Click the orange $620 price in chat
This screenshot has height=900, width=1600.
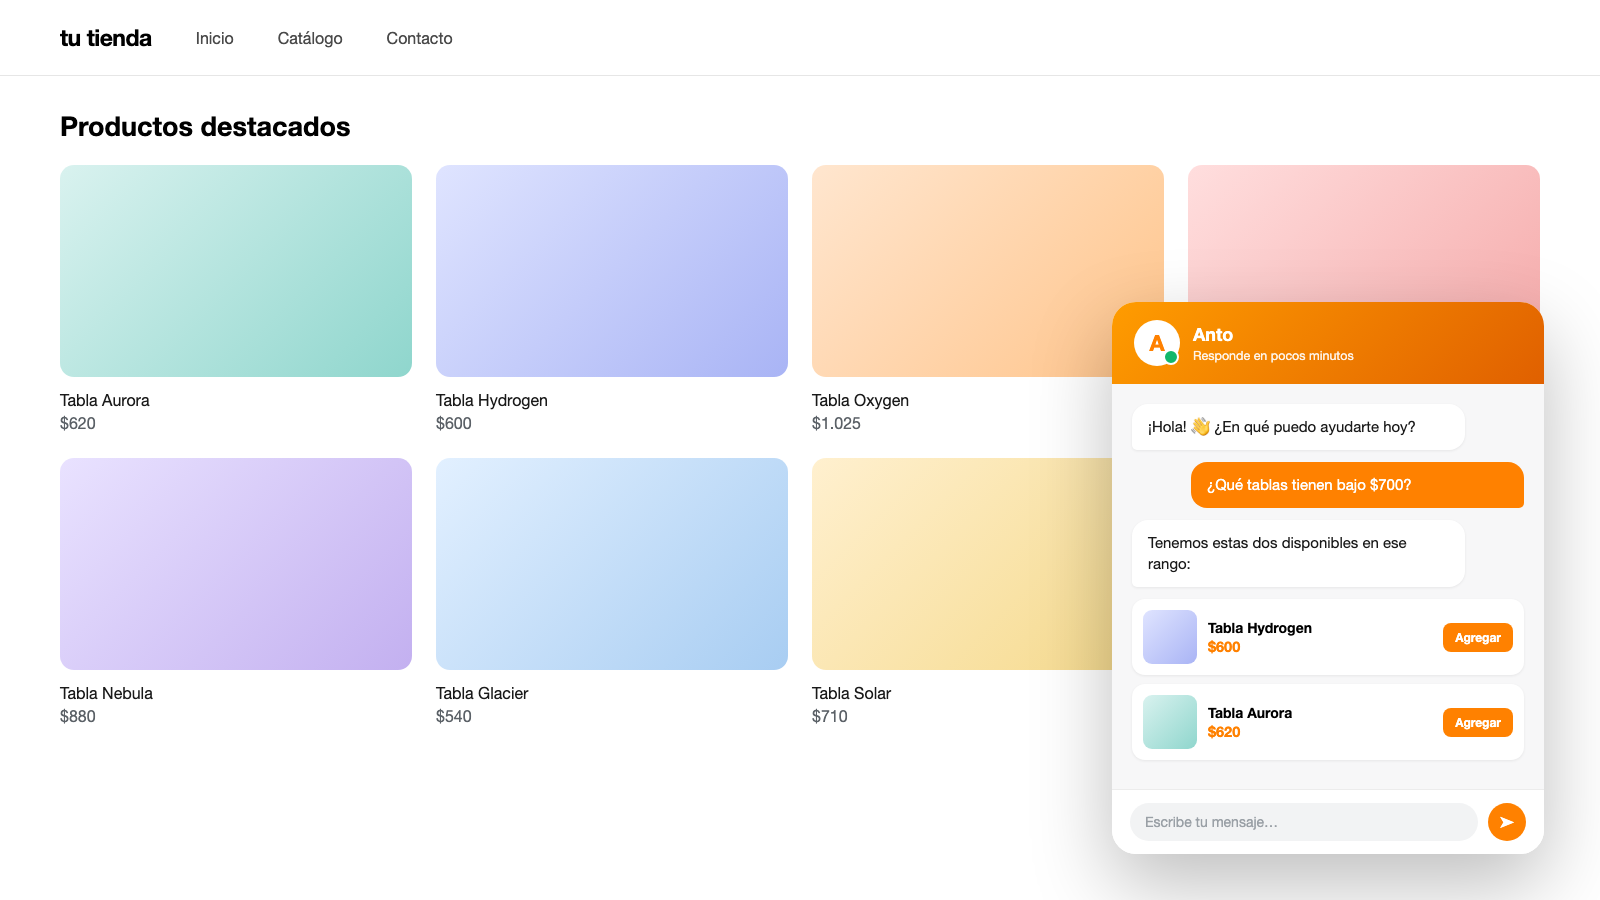pyautogui.click(x=1224, y=732)
